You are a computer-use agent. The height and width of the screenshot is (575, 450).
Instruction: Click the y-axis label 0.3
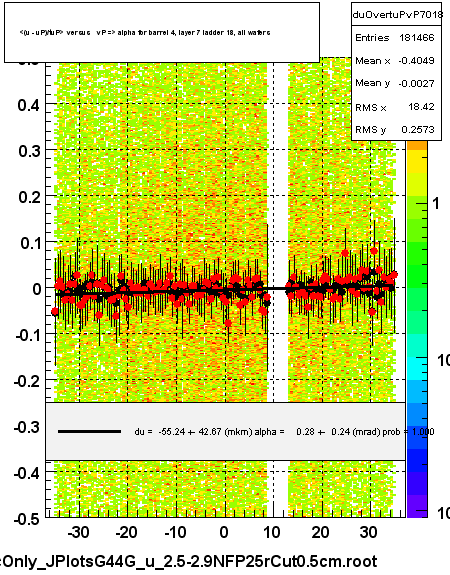(x=29, y=151)
